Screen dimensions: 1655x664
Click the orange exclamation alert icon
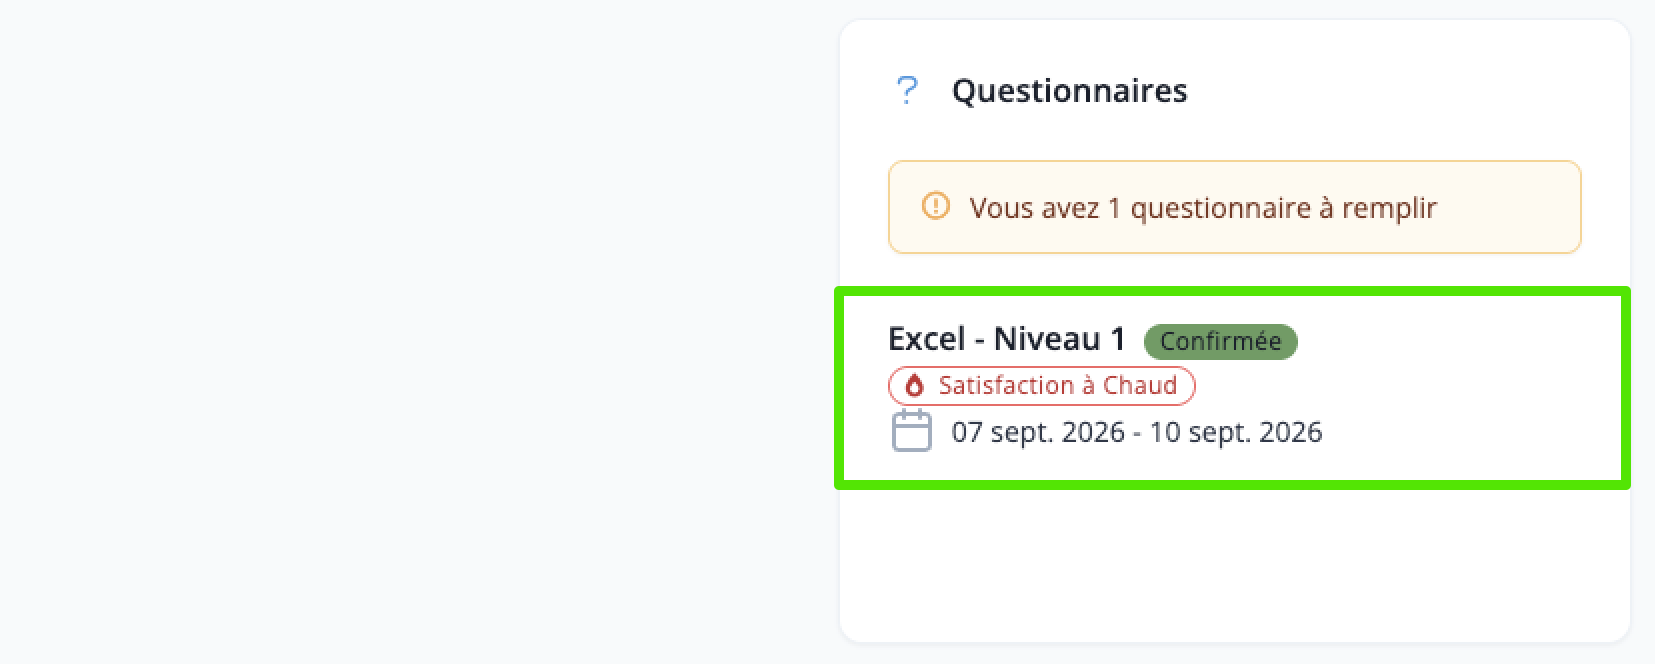(x=935, y=207)
